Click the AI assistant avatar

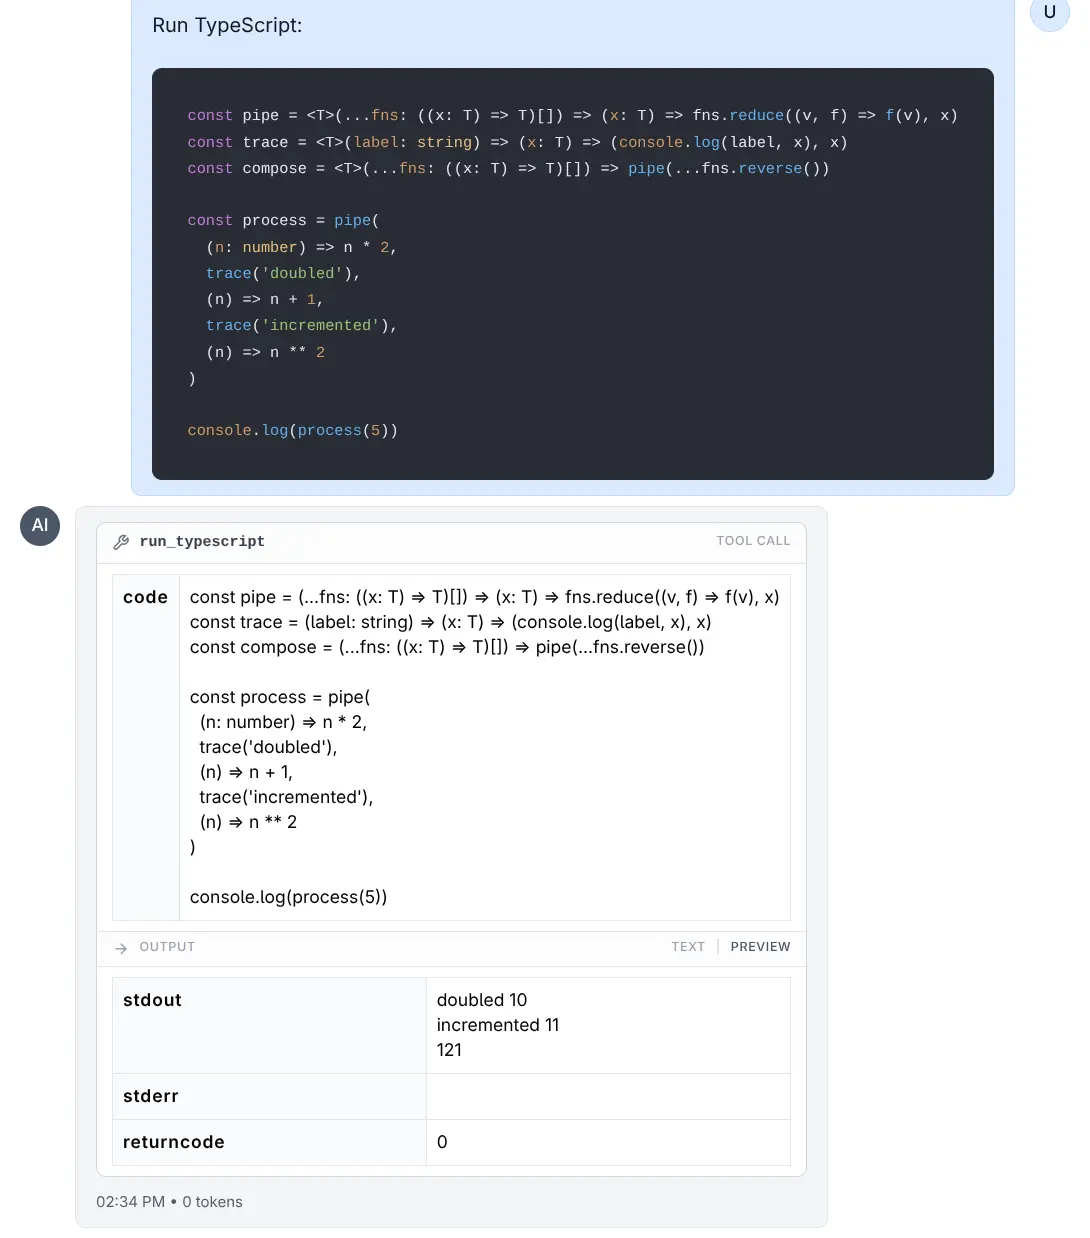tap(40, 526)
